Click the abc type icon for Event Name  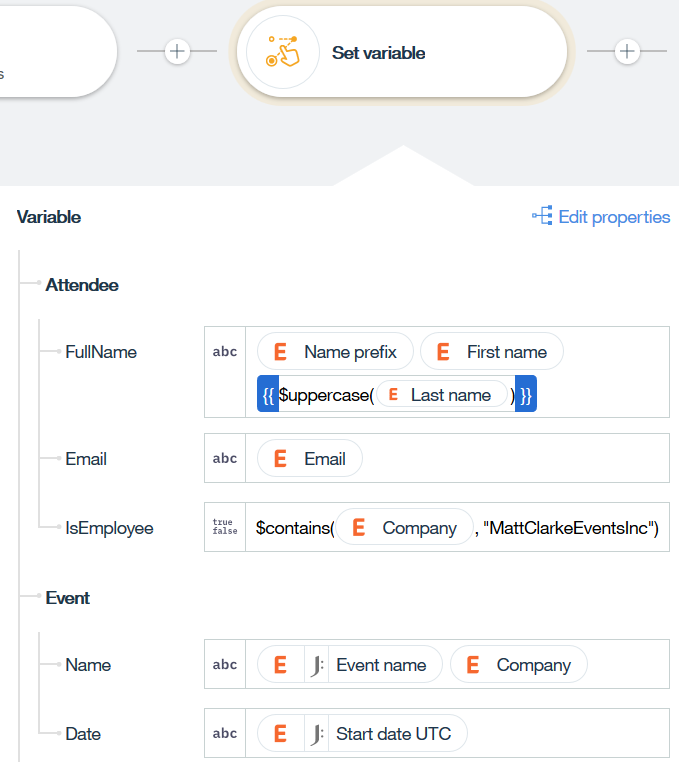(225, 665)
